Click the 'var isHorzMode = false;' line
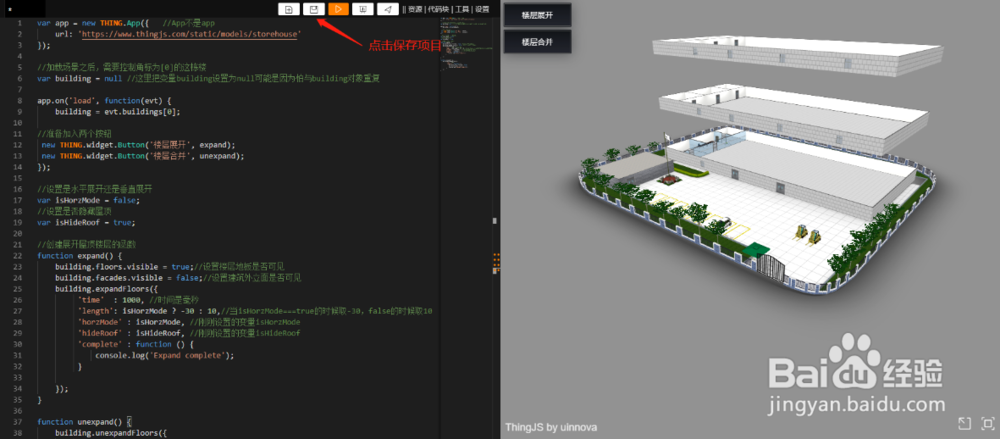Image resolution: width=1000 pixels, height=439 pixels. [x=88, y=200]
